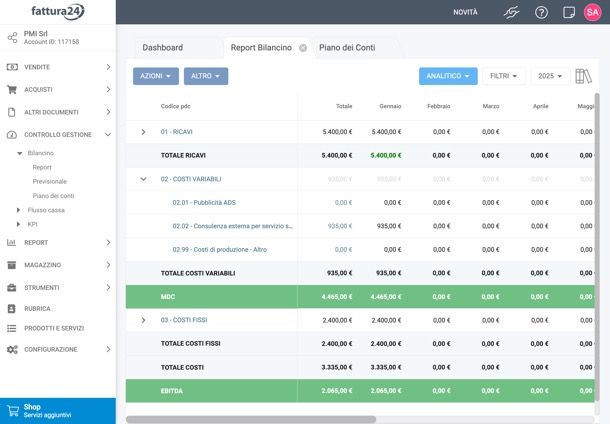The height and width of the screenshot is (424, 610).
Task: Expand the Magazzino menu arrow
Action: click(x=108, y=265)
